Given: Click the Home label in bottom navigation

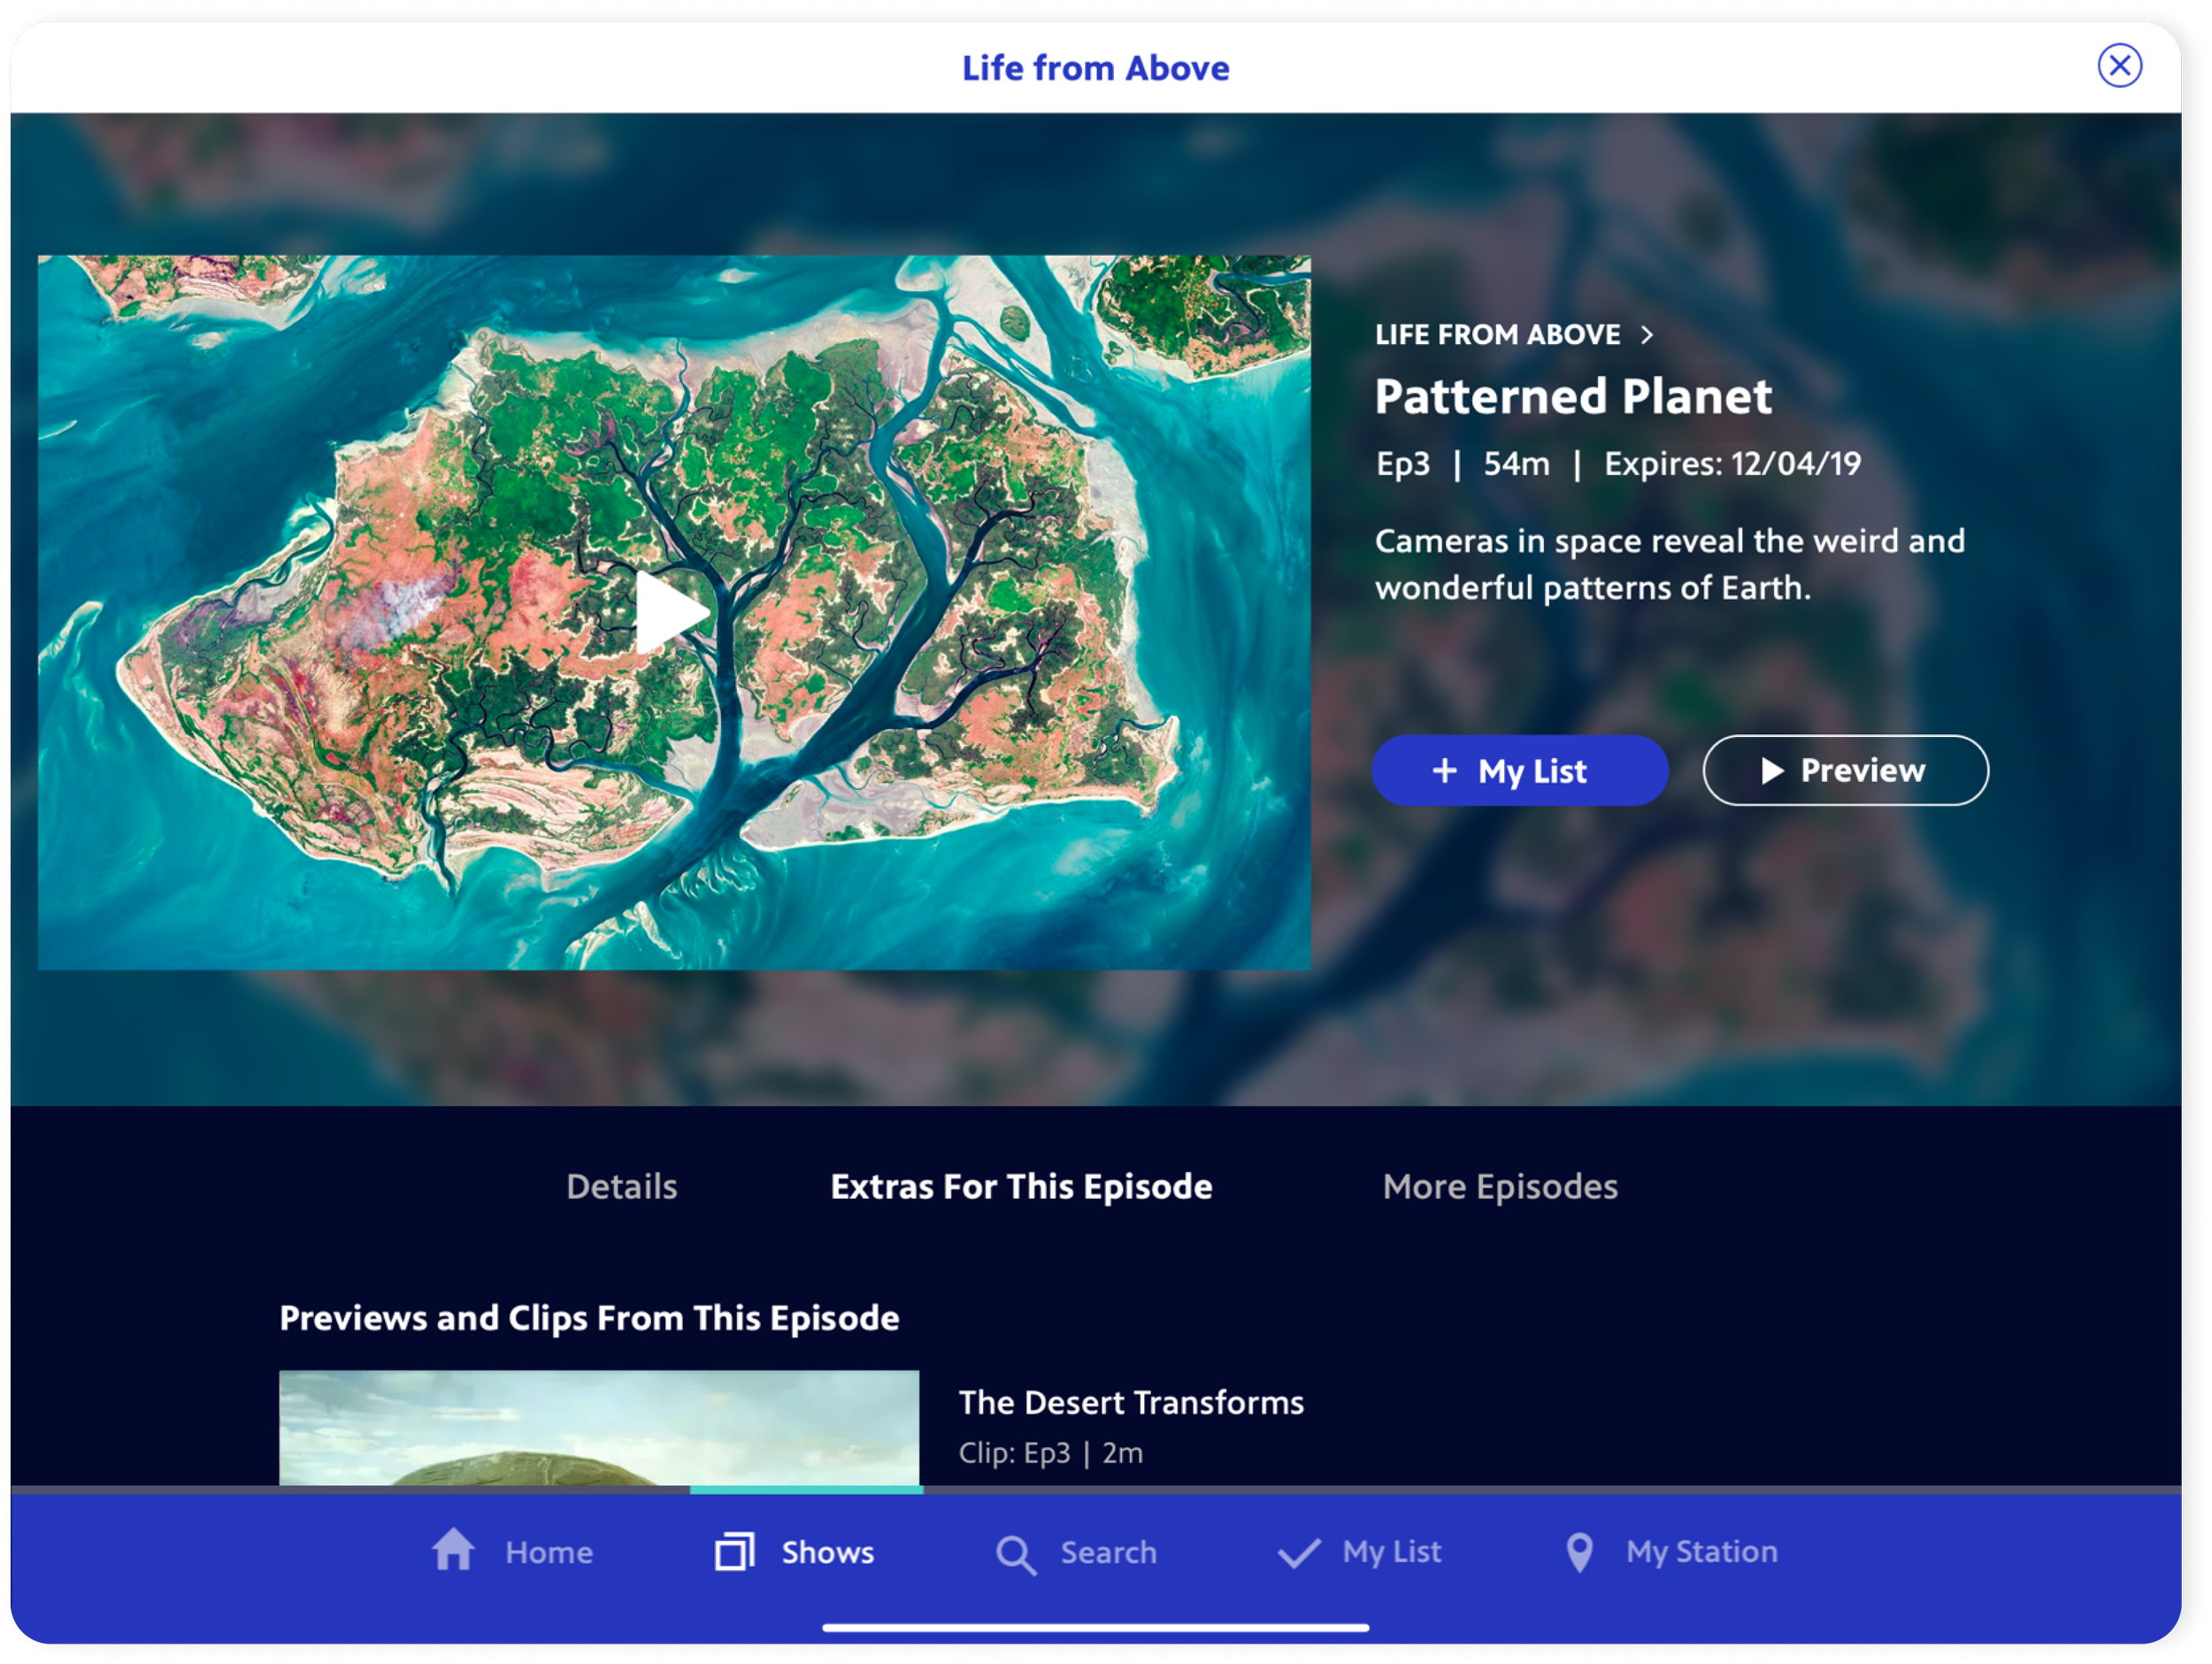Looking at the screenshot, I should 549,1552.
